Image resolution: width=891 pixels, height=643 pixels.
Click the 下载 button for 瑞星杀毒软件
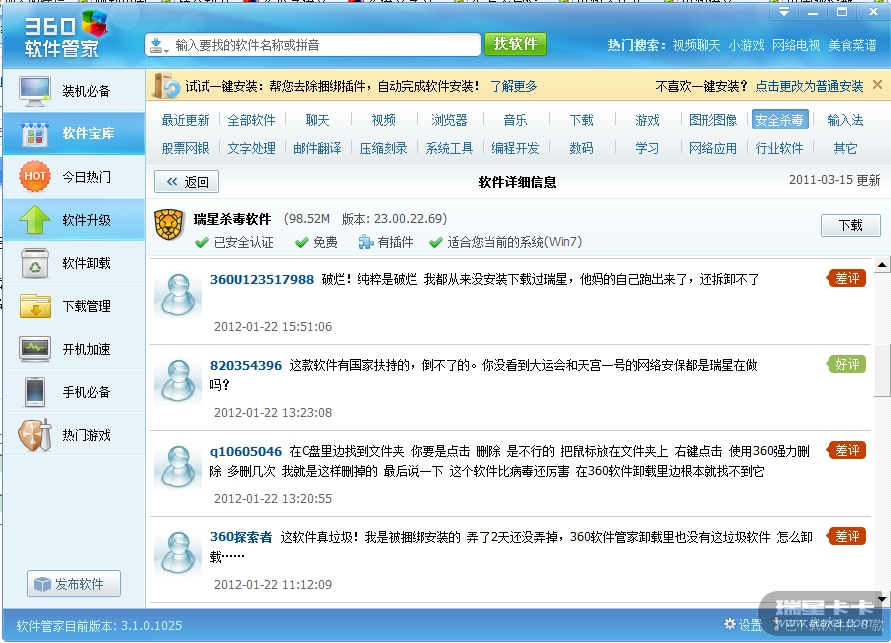tap(851, 226)
